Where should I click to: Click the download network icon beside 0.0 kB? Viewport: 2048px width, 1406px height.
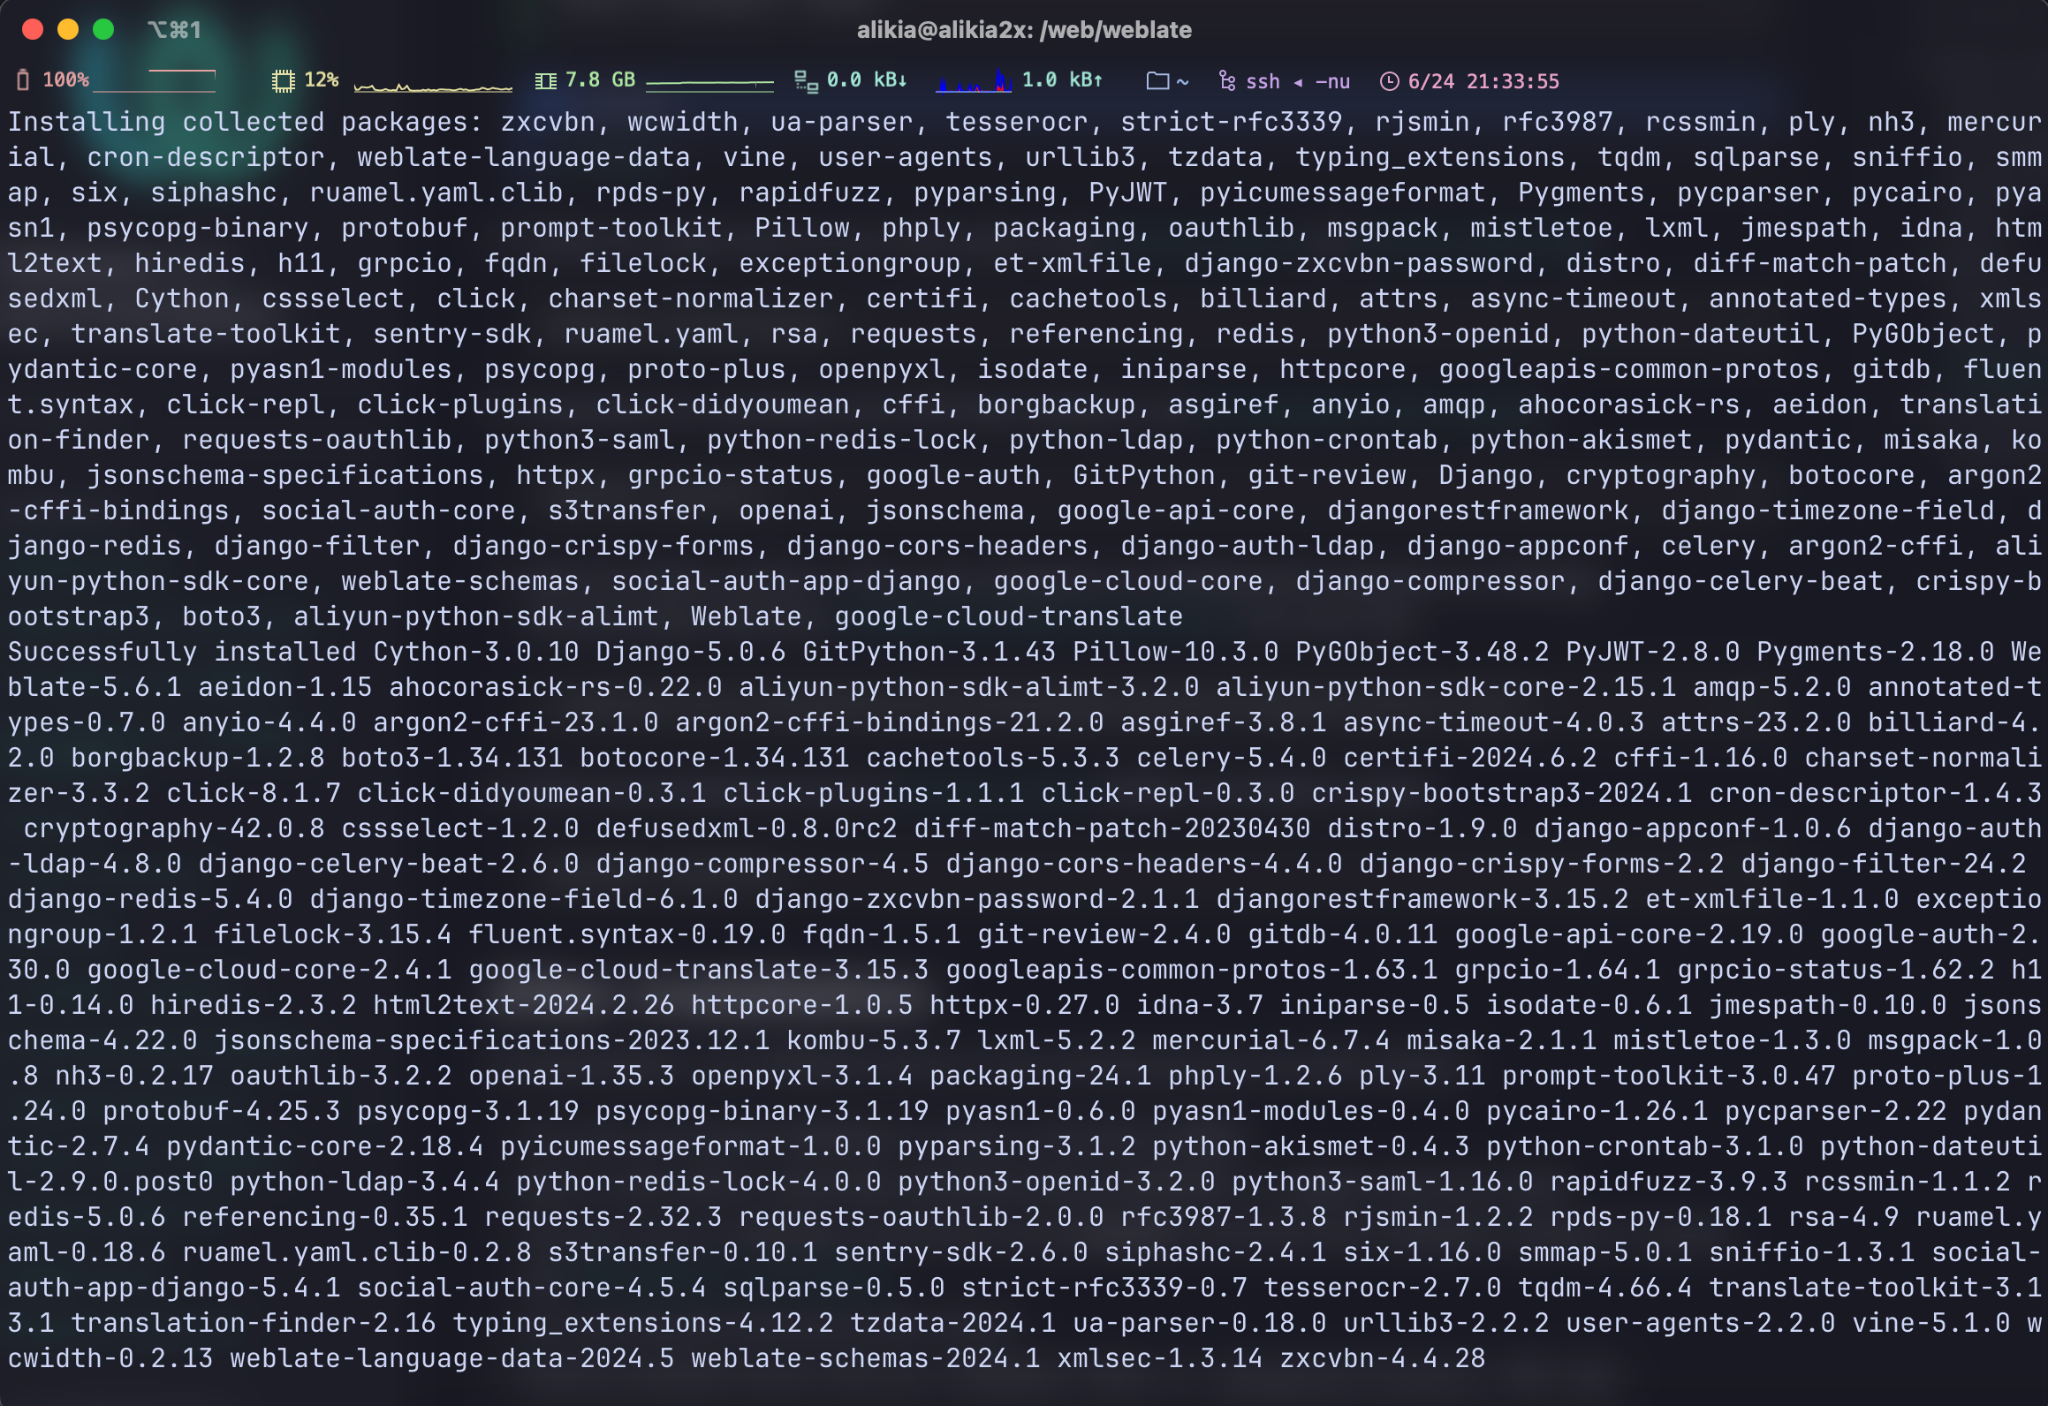tap(806, 80)
